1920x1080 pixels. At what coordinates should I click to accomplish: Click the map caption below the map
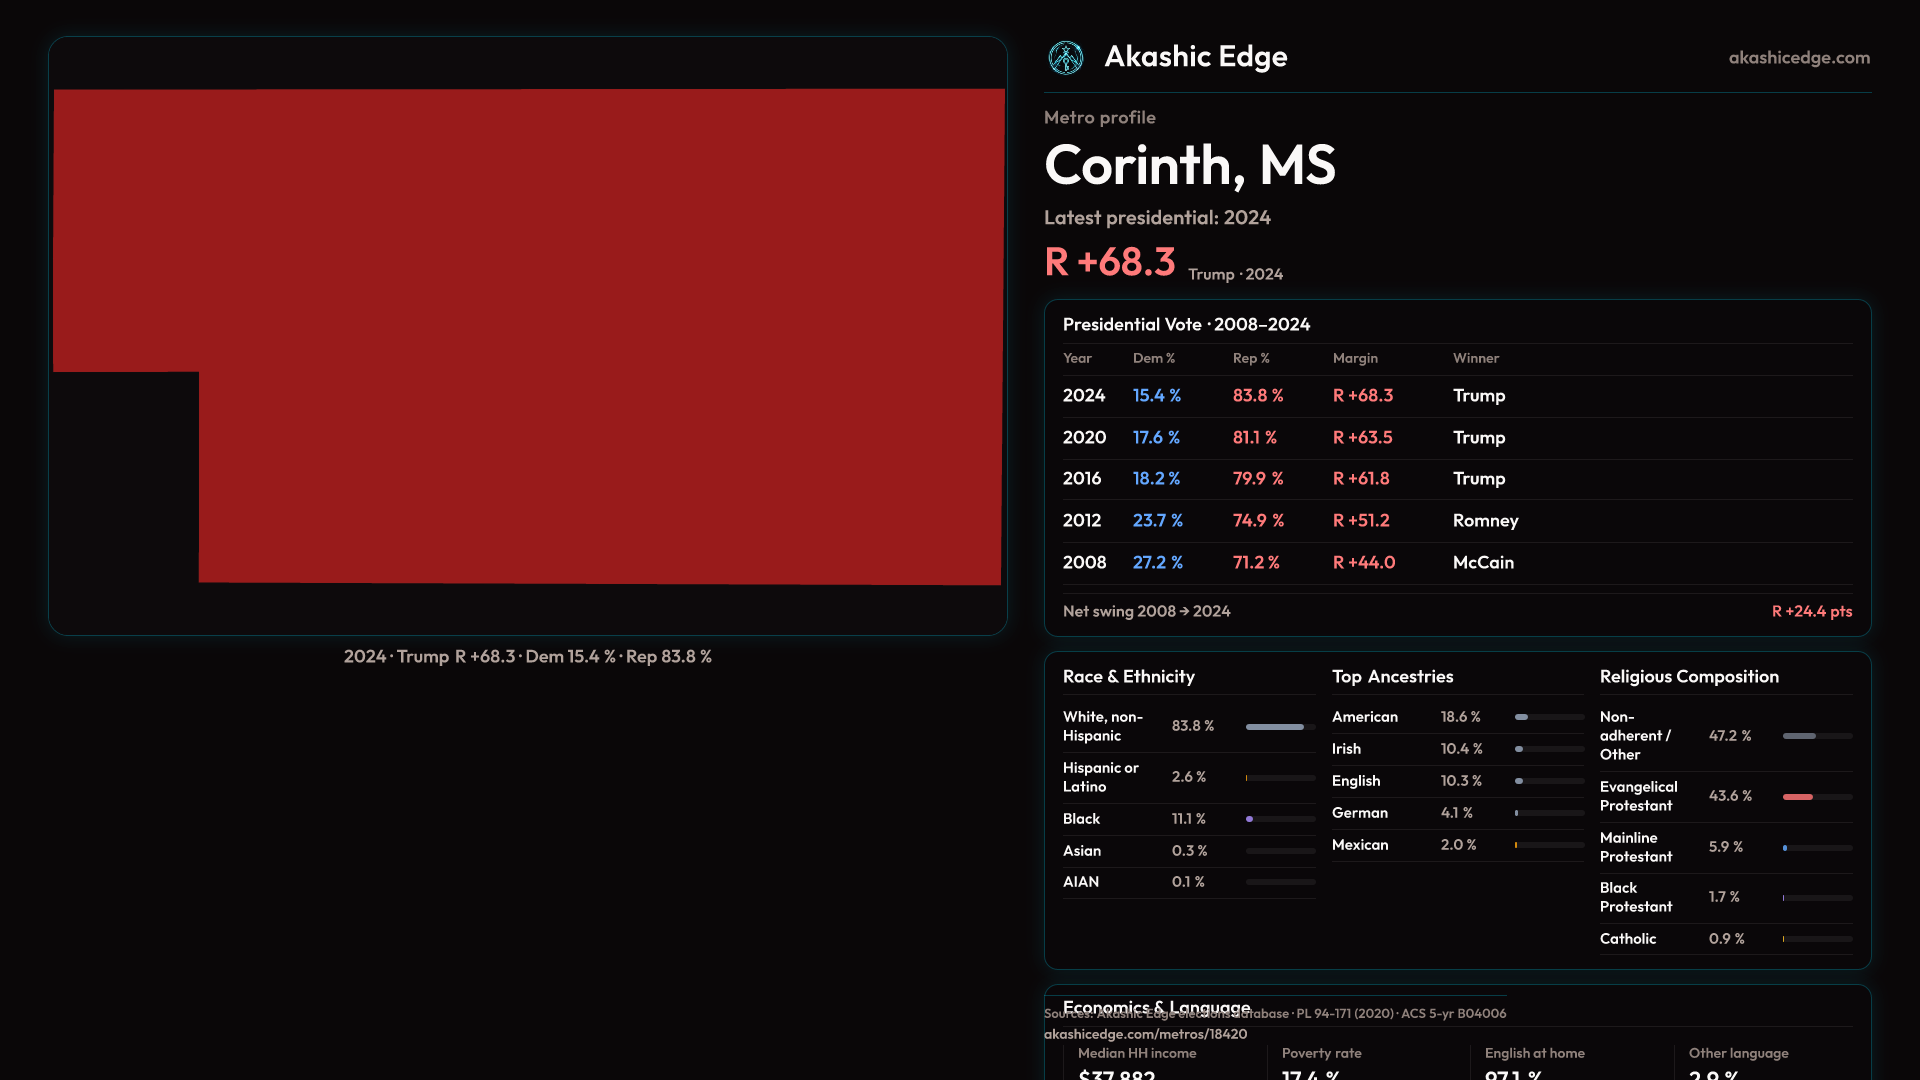(527, 657)
